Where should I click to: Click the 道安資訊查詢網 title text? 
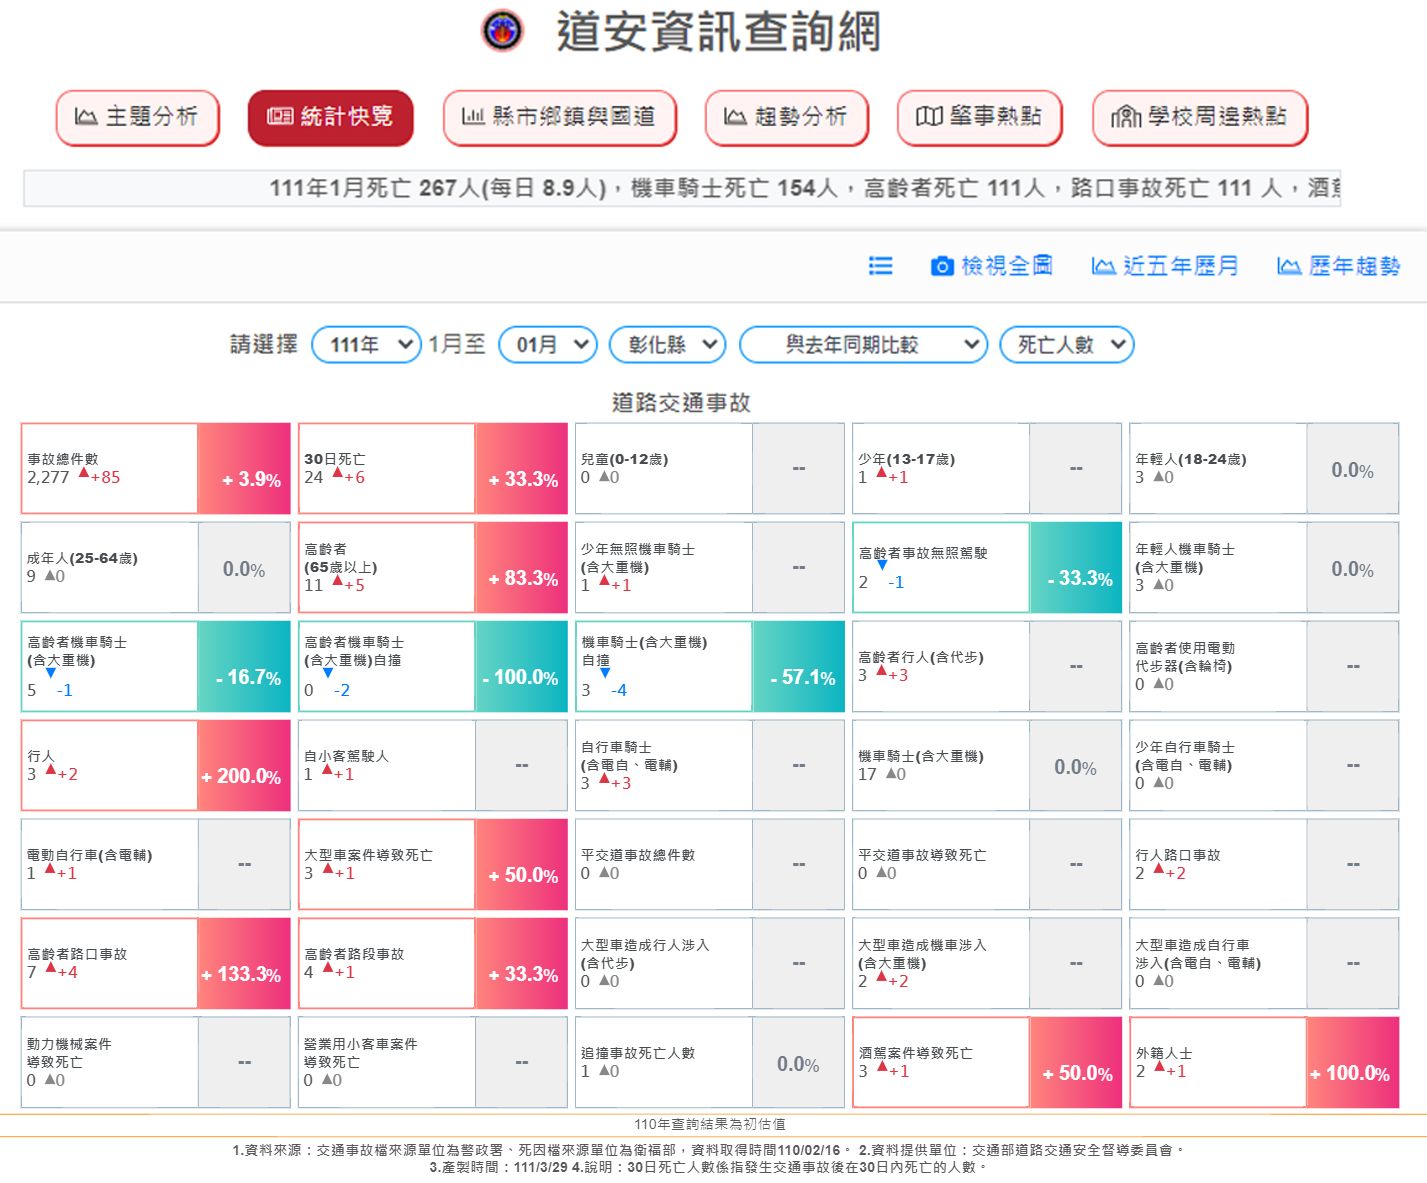point(718,32)
